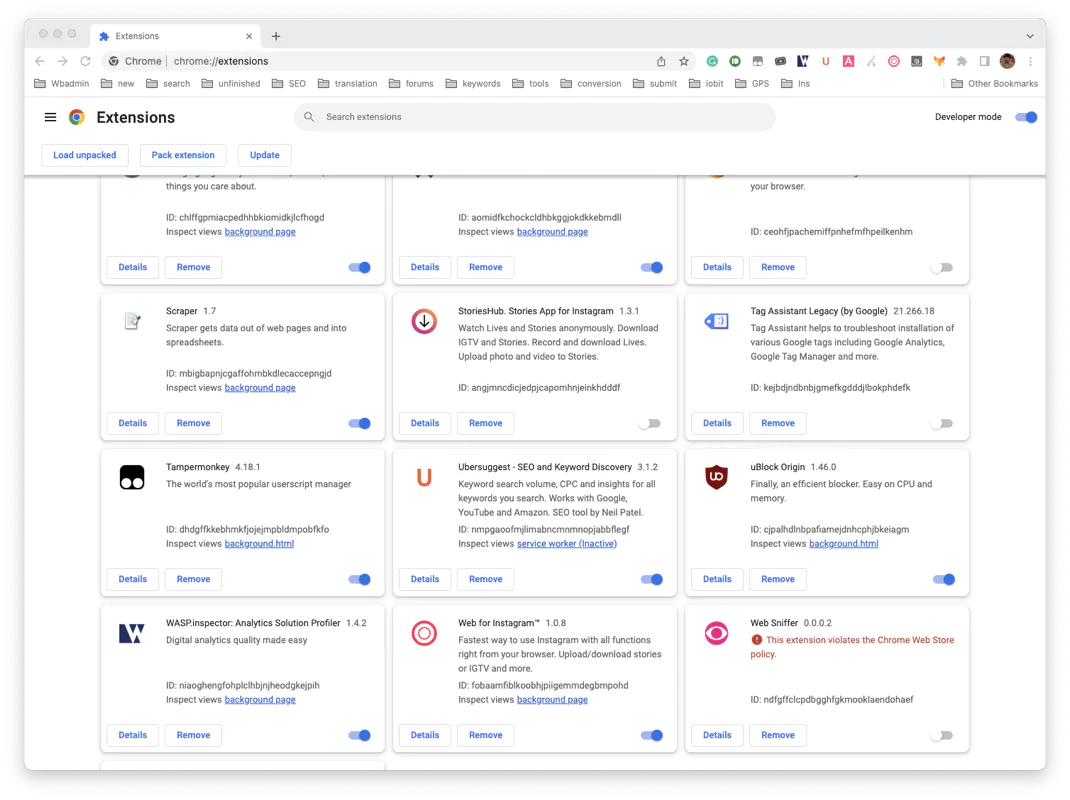Open the Tampermonkey toolbar icon
This screenshot has width=1070, height=800.
tap(757, 61)
